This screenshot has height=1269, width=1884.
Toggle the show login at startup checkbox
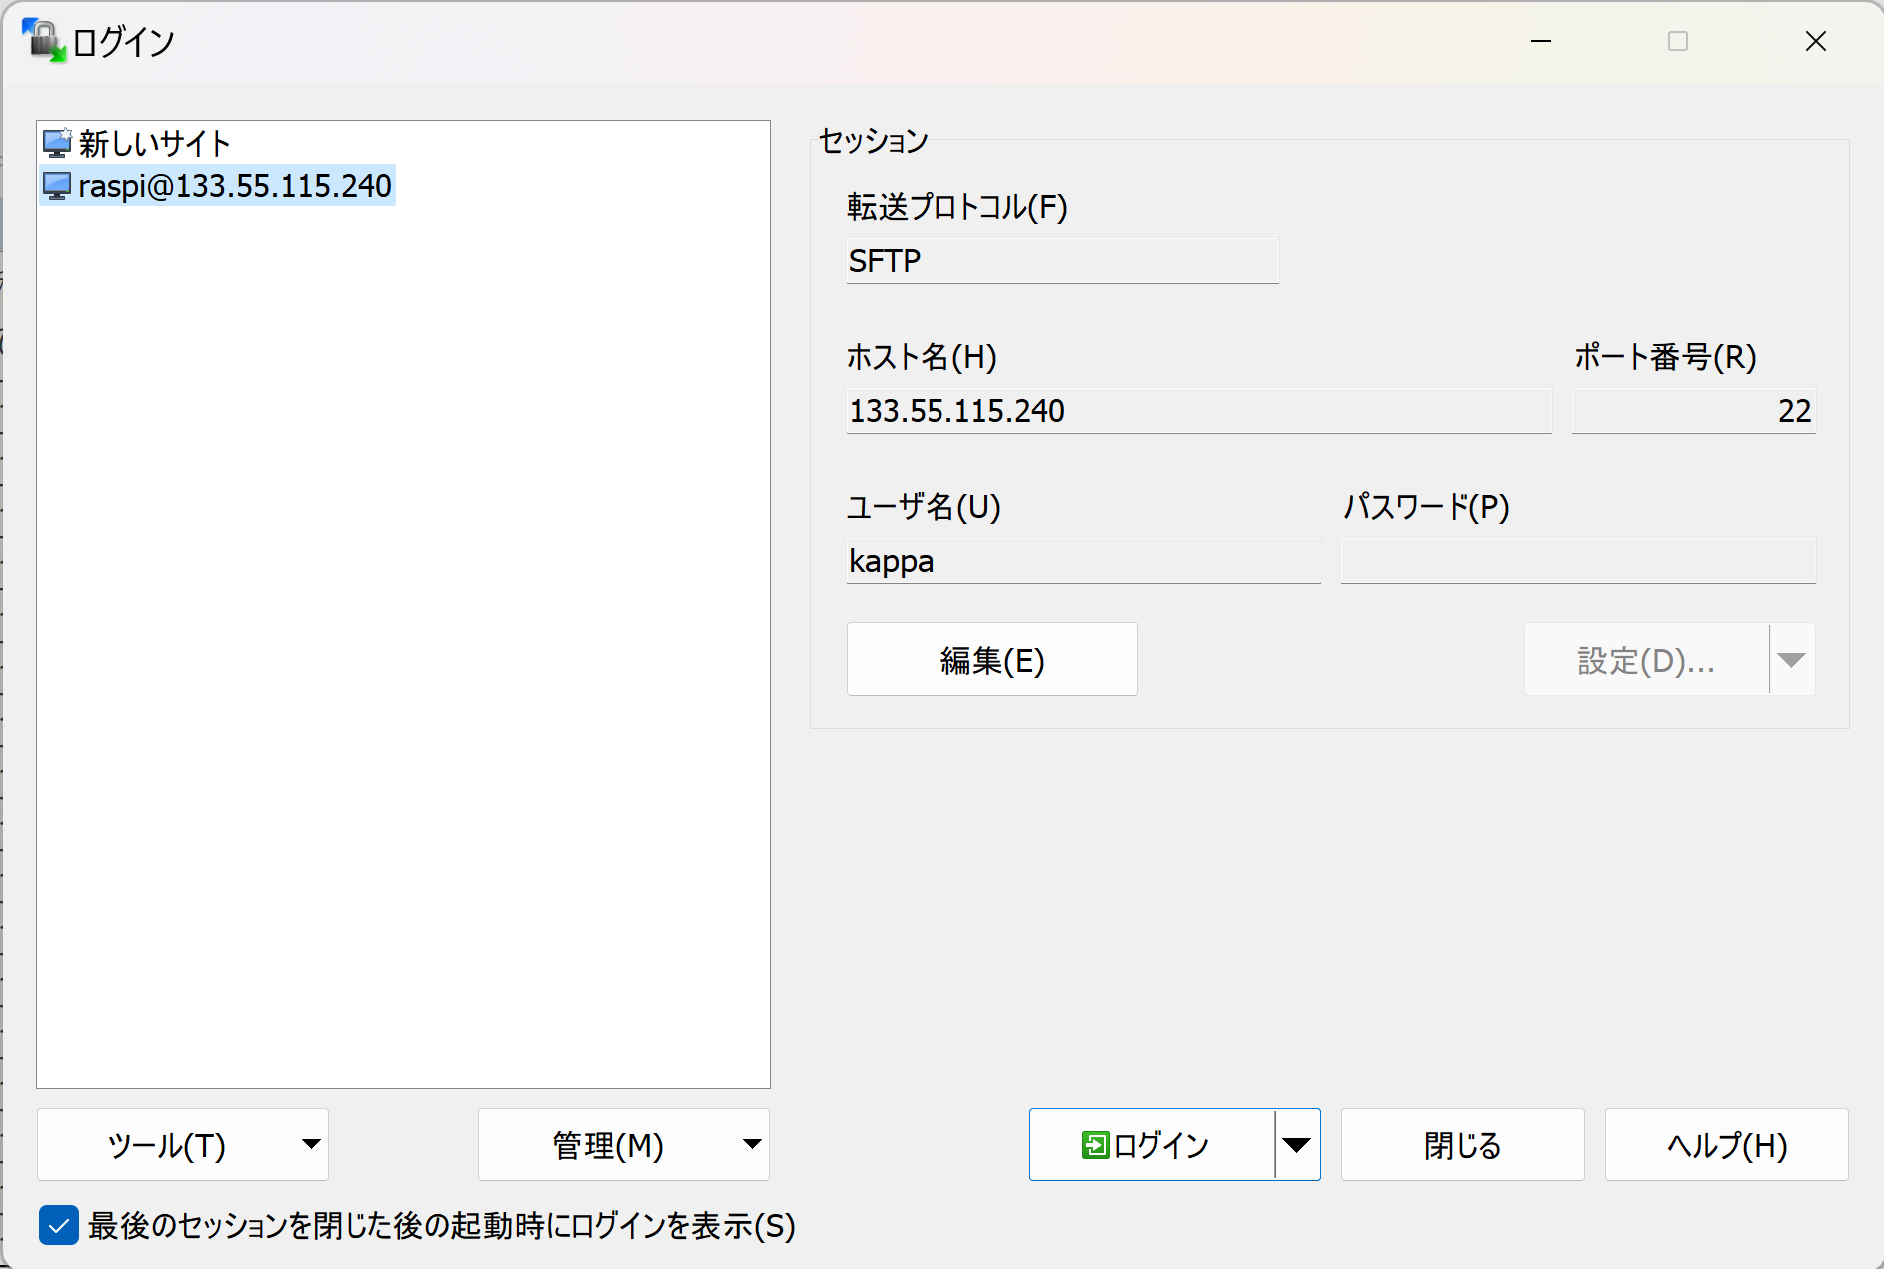pos(59,1225)
